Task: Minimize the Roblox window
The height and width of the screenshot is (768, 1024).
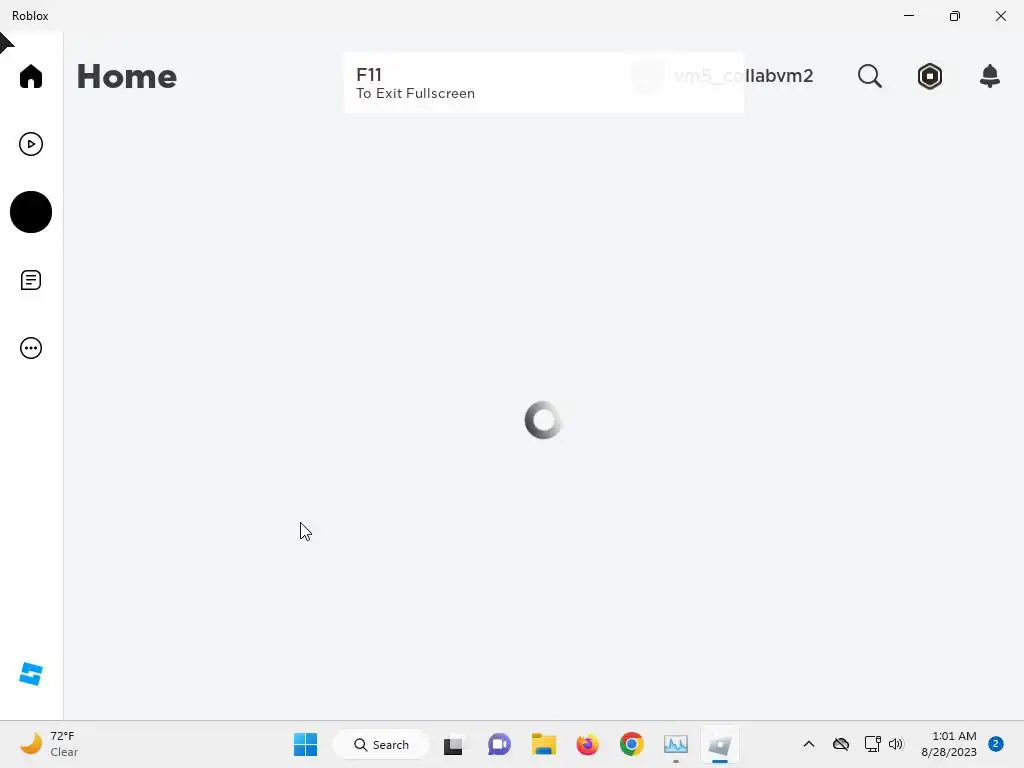Action: (x=908, y=16)
